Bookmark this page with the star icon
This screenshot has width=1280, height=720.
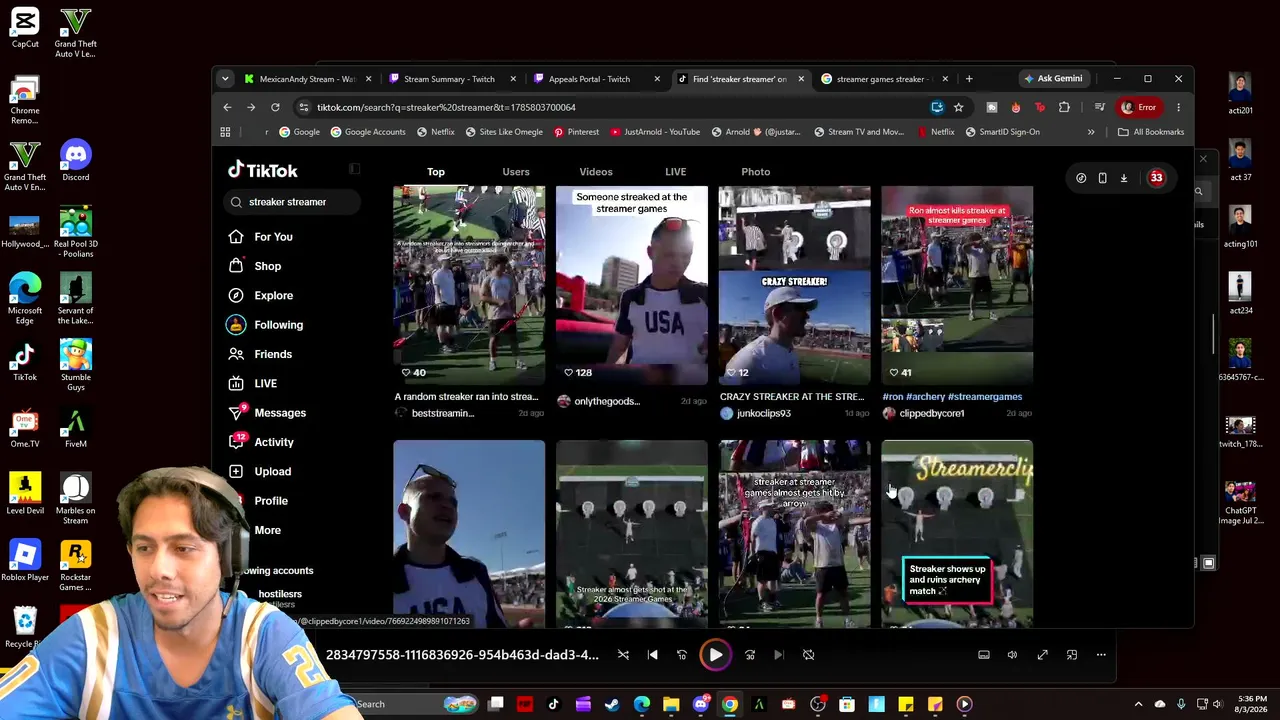(x=958, y=107)
